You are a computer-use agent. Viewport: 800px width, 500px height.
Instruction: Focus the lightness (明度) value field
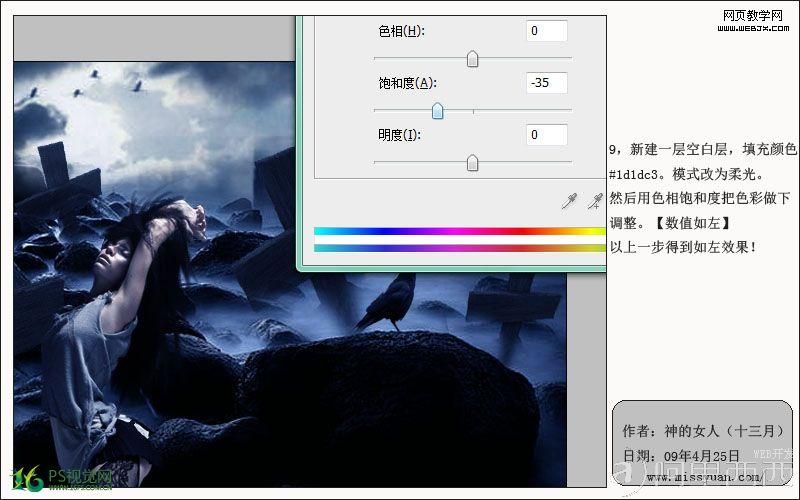point(546,135)
